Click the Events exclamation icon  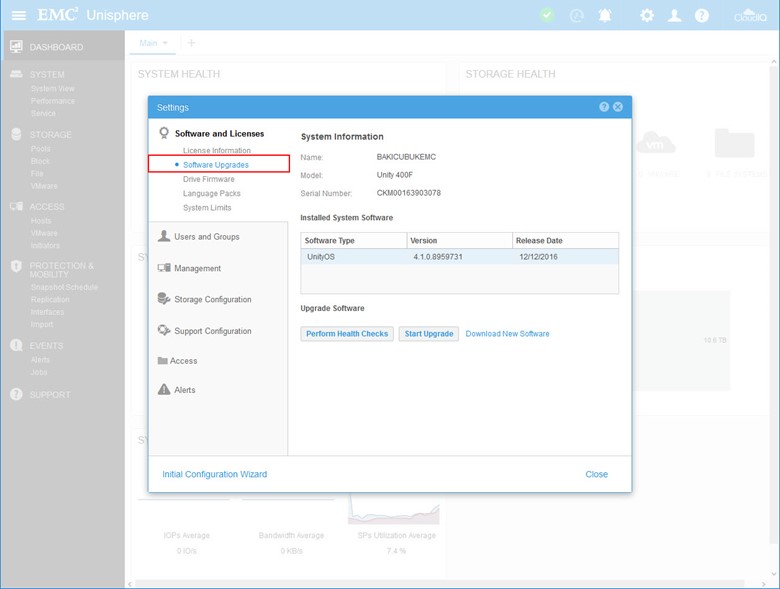coord(16,345)
